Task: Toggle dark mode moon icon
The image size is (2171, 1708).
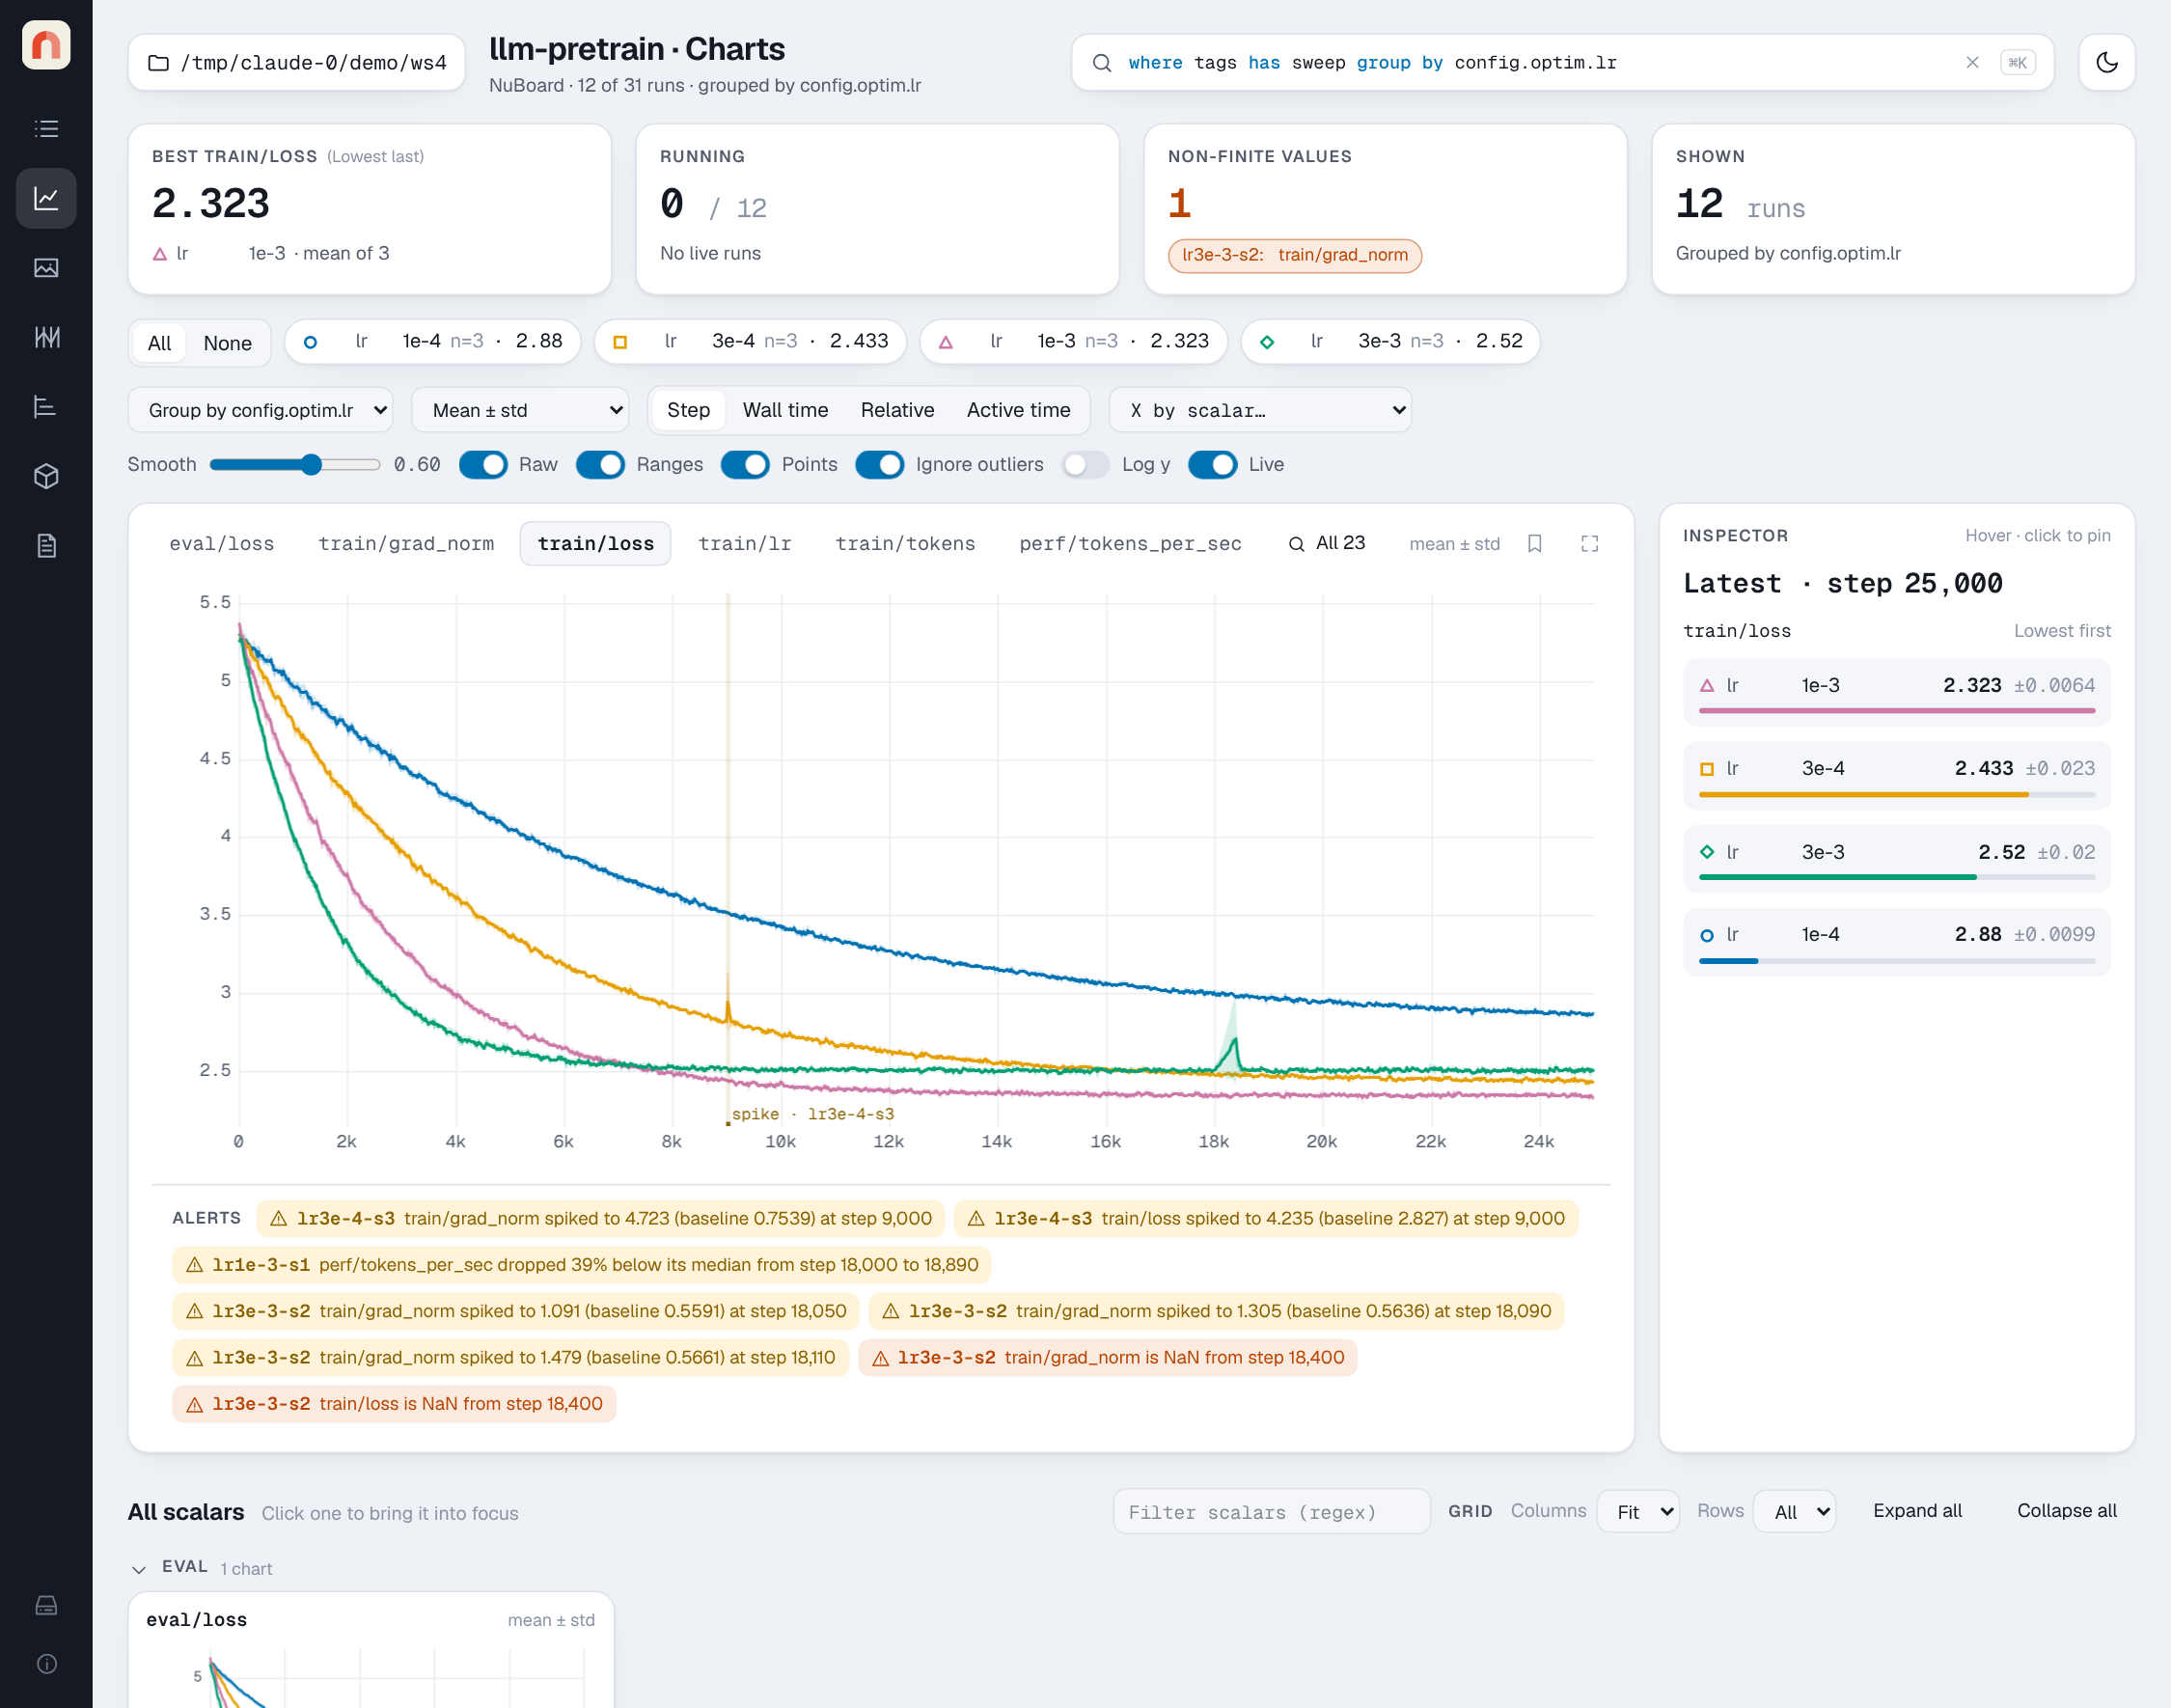Action: (2106, 62)
